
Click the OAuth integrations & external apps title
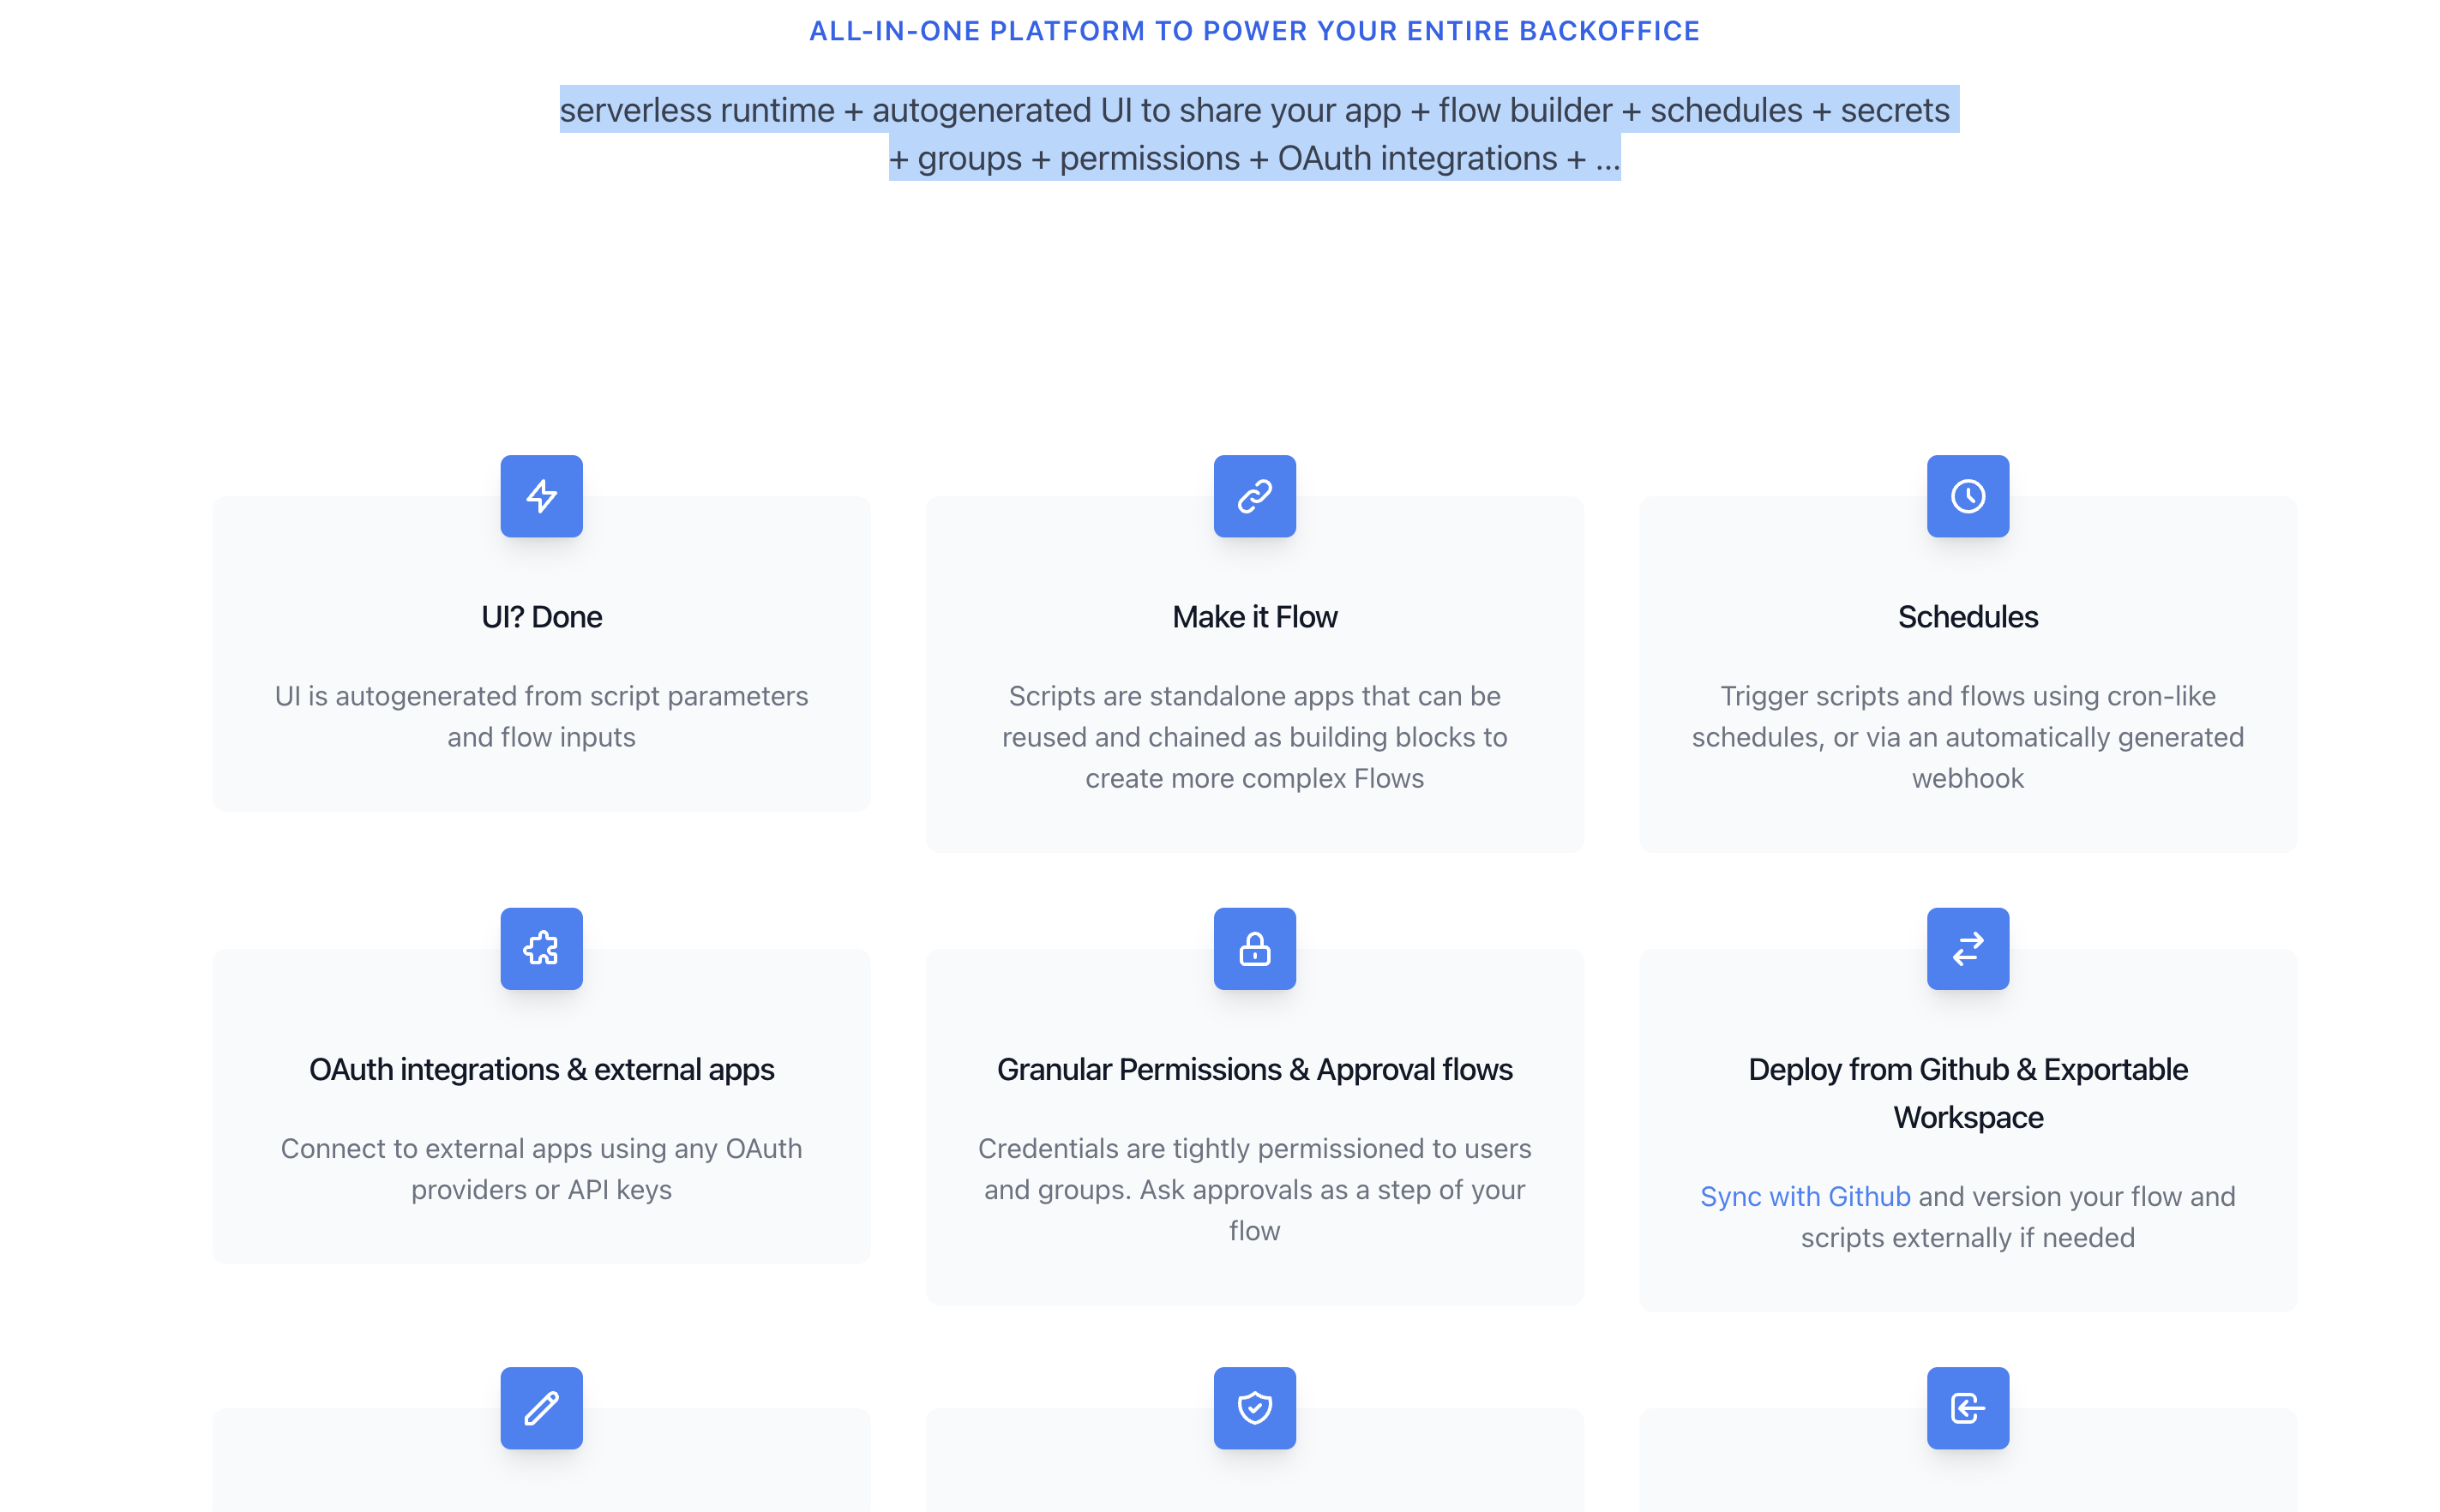click(x=541, y=1069)
